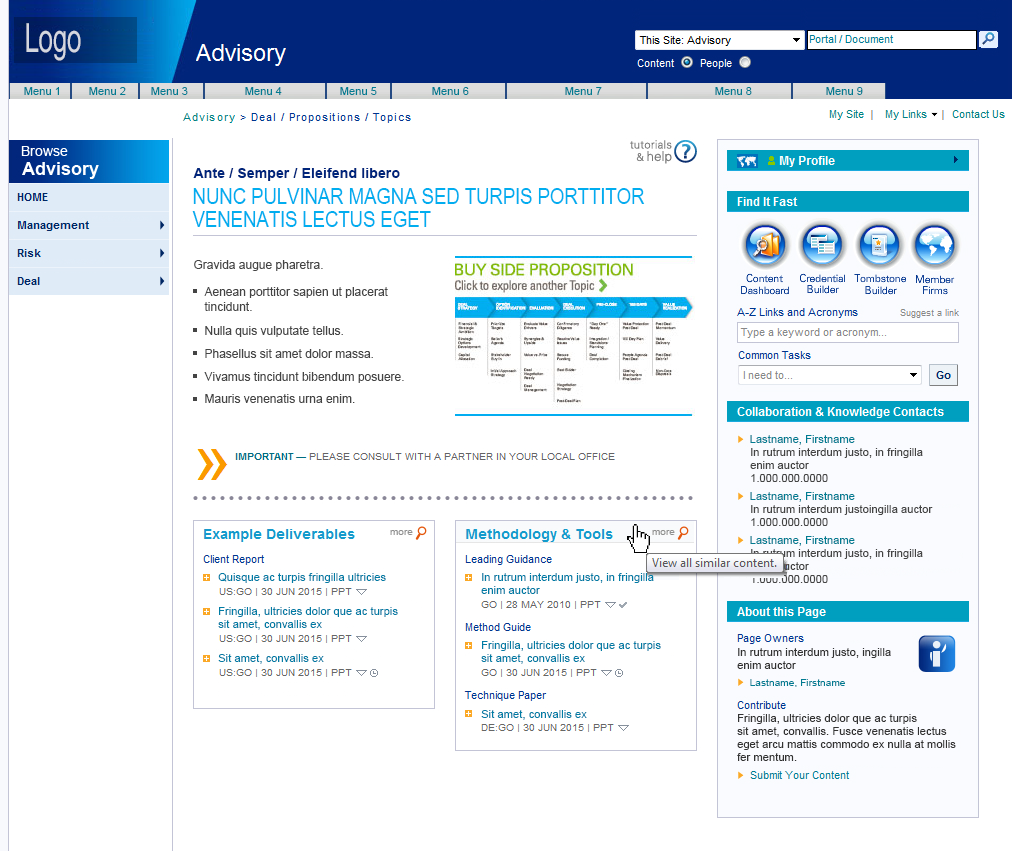Expand the Deal sidebar arrow
This screenshot has height=851, width=1012.
161,281
